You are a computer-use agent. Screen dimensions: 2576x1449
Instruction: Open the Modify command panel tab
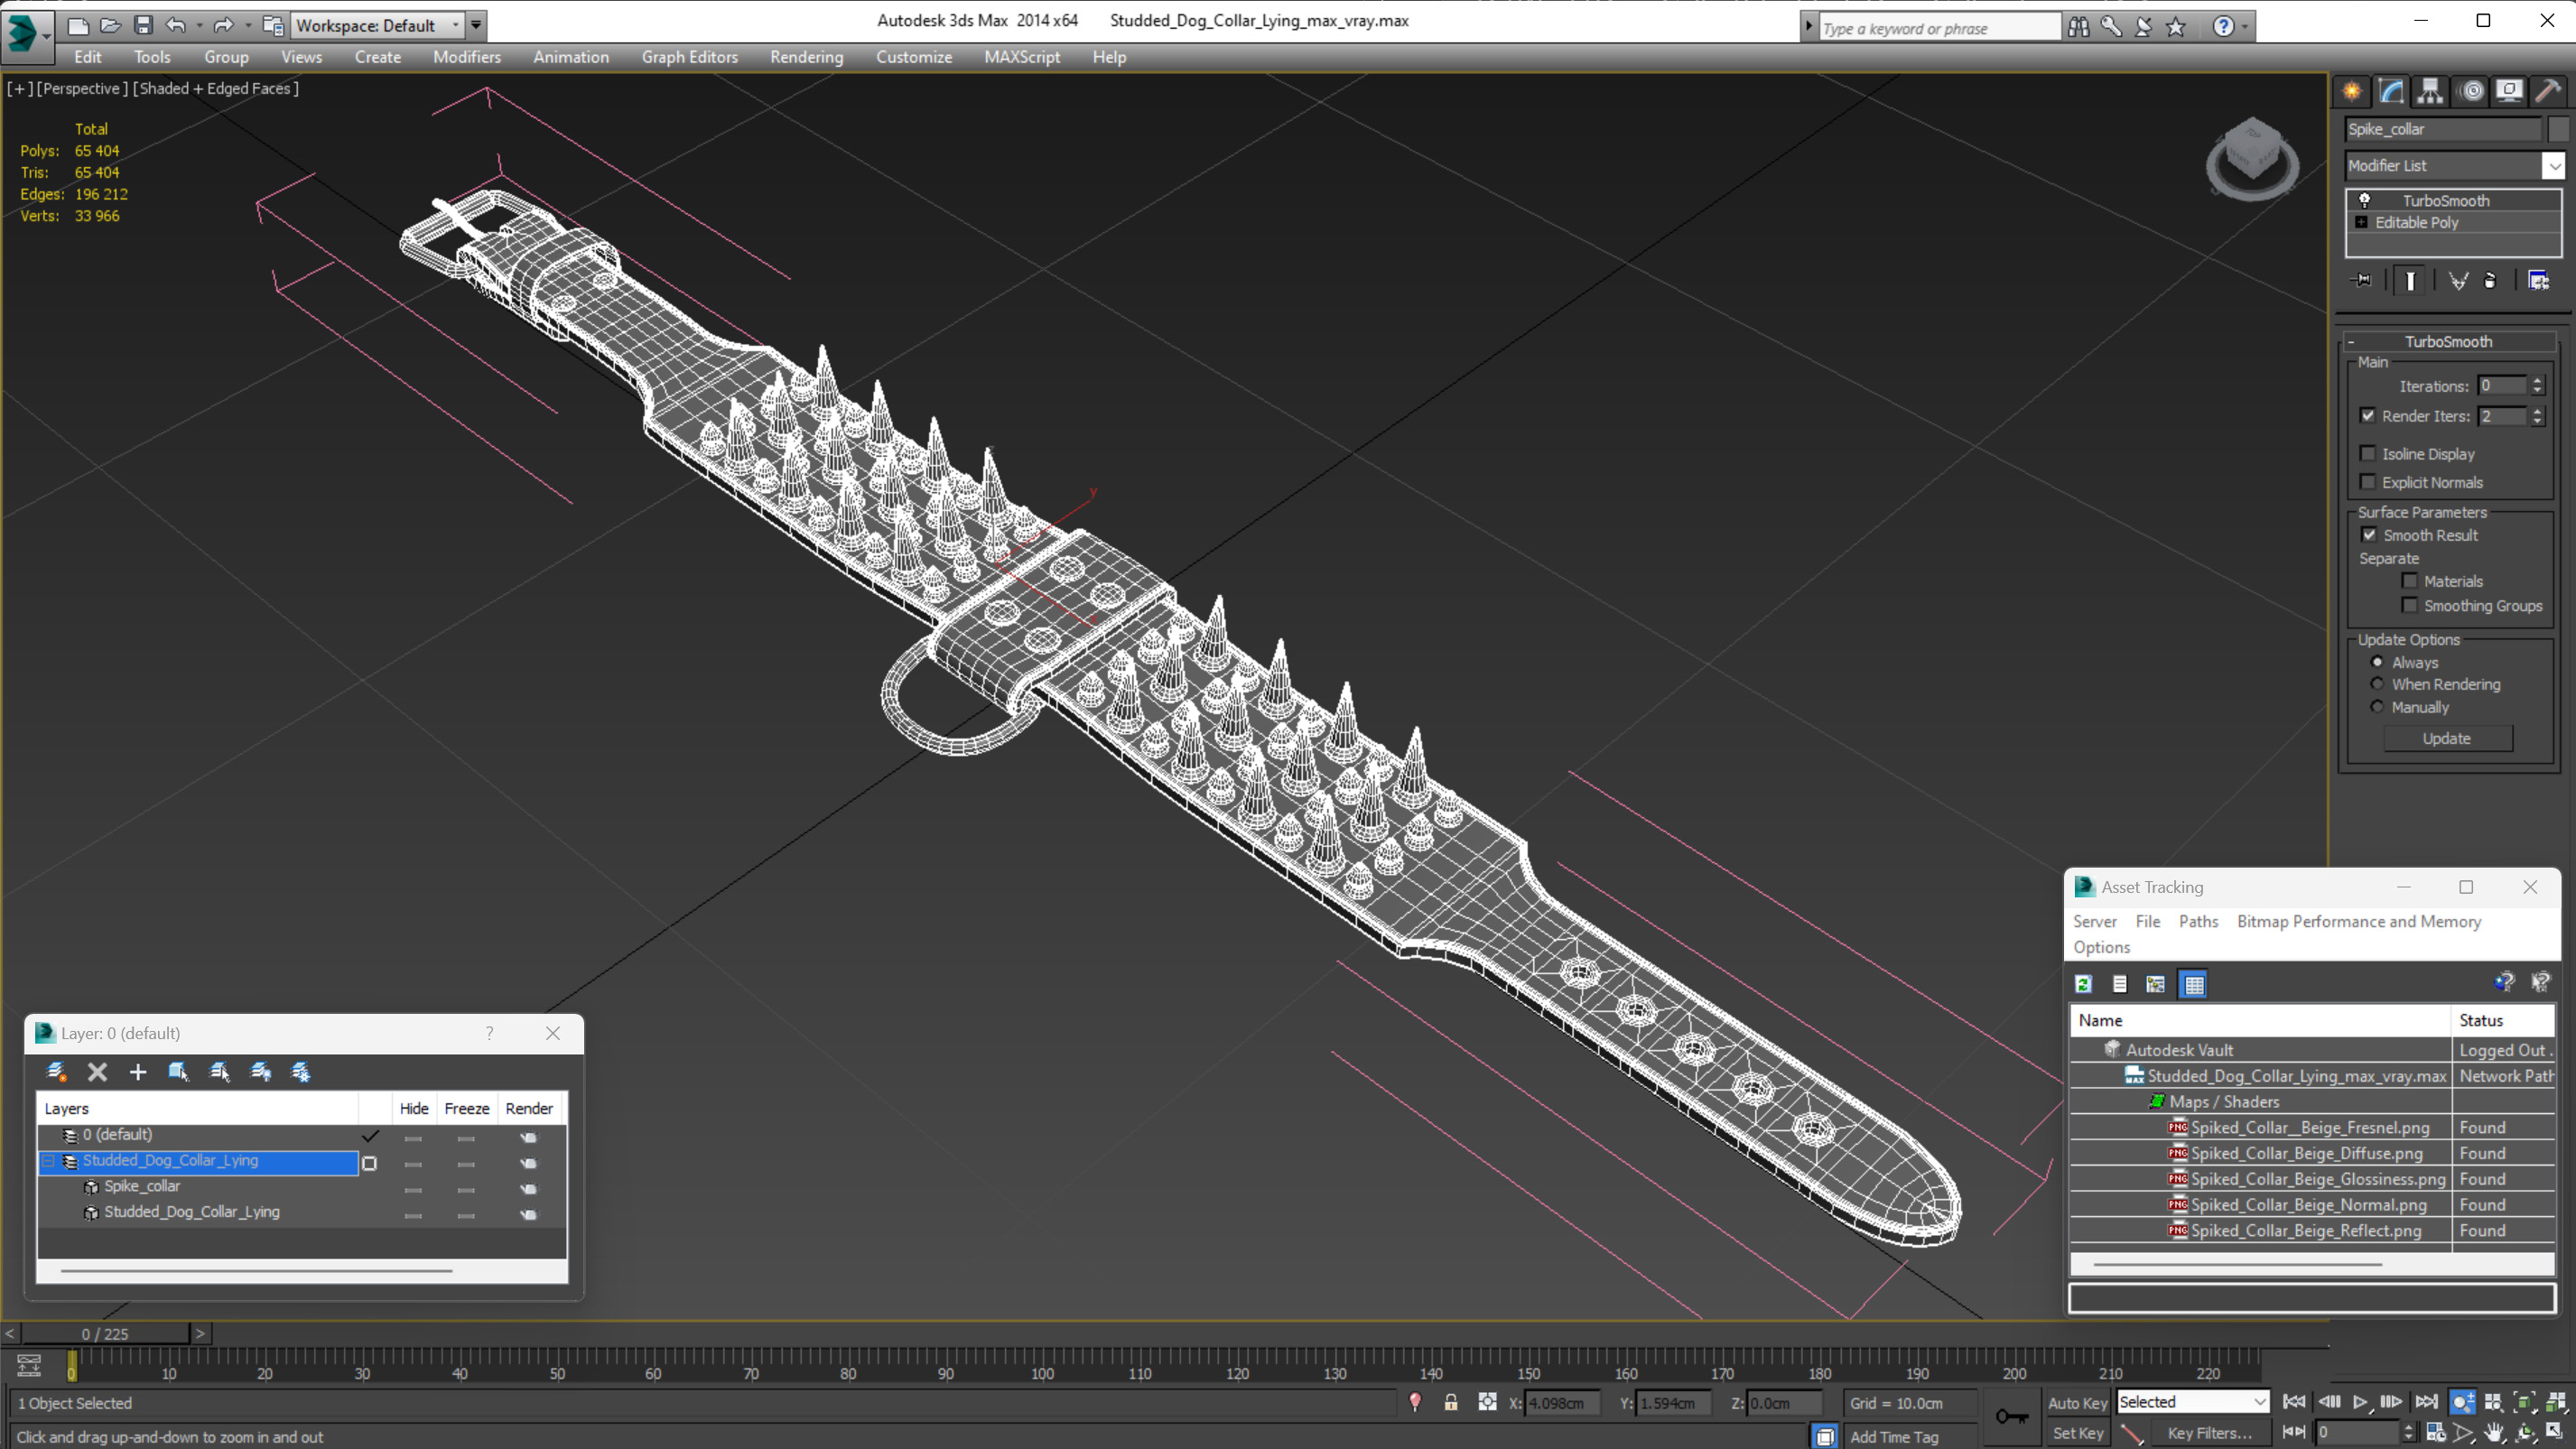pos(2391,91)
